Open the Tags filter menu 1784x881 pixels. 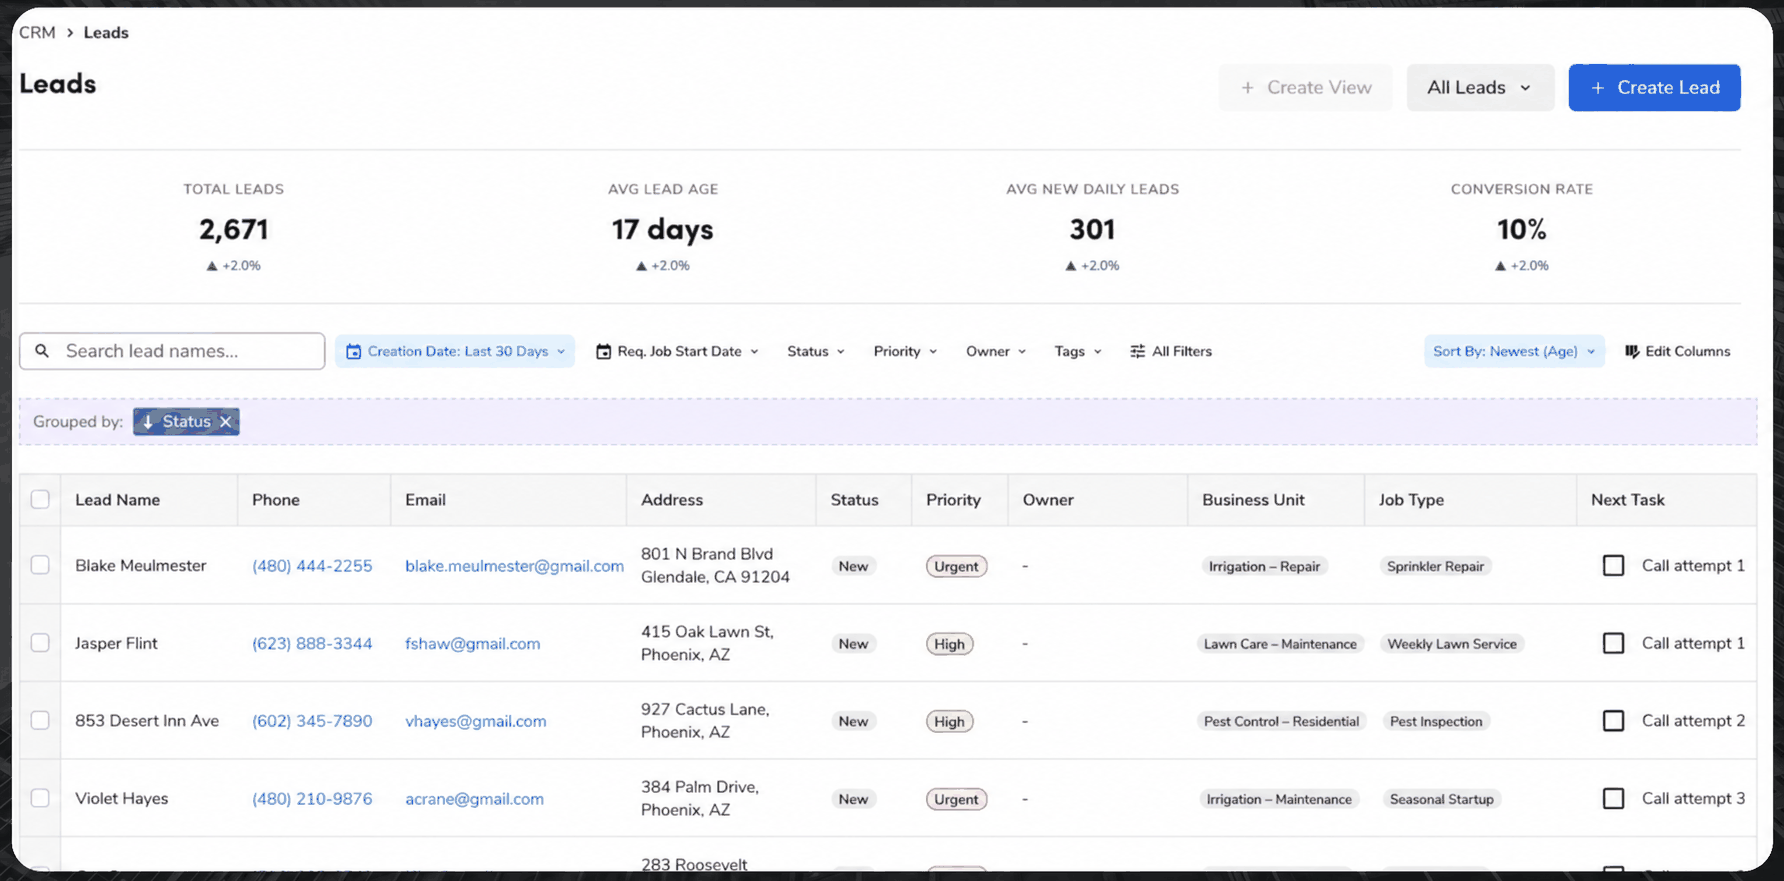(1078, 351)
